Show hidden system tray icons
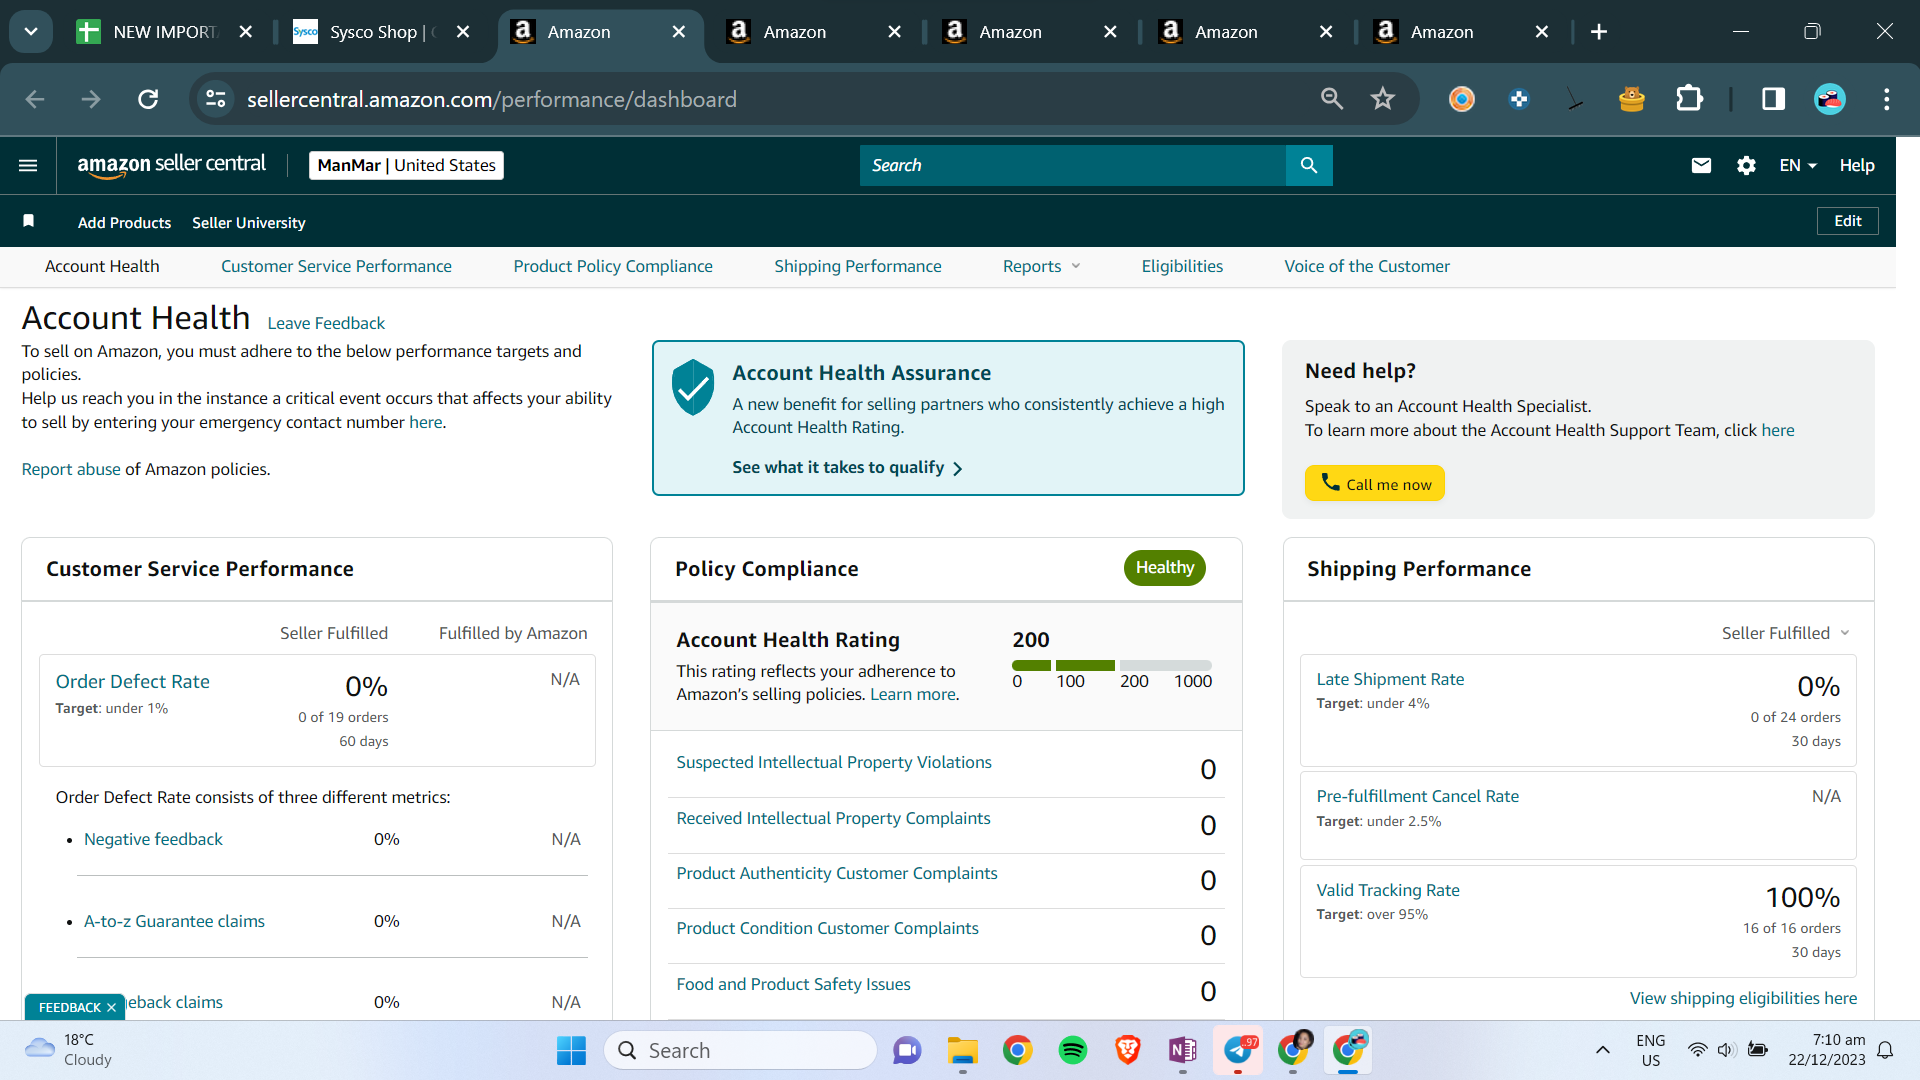Image resolution: width=1920 pixels, height=1080 pixels. [1603, 1050]
